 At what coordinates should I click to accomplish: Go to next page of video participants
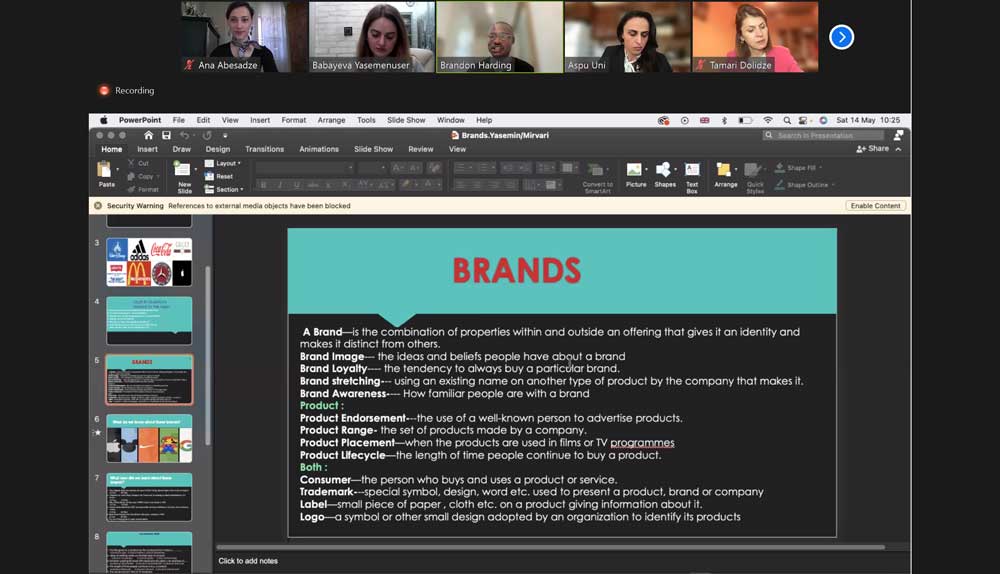[841, 37]
